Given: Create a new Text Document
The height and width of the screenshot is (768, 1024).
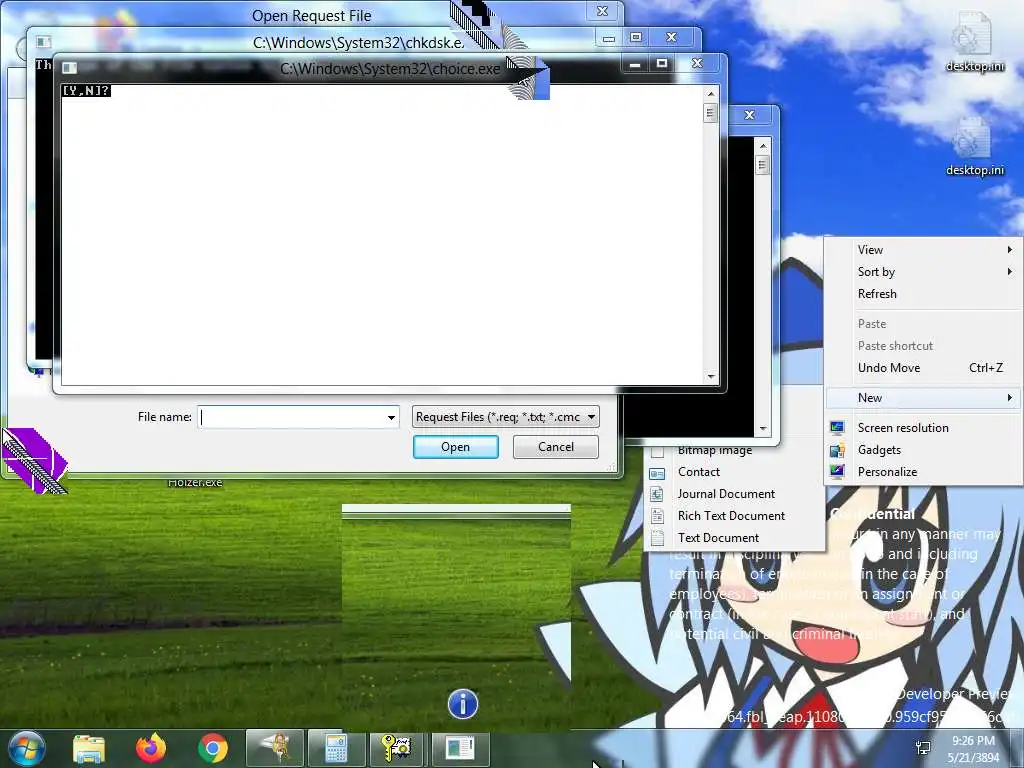Looking at the screenshot, I should pyautogui.click(x=734, y=538).
